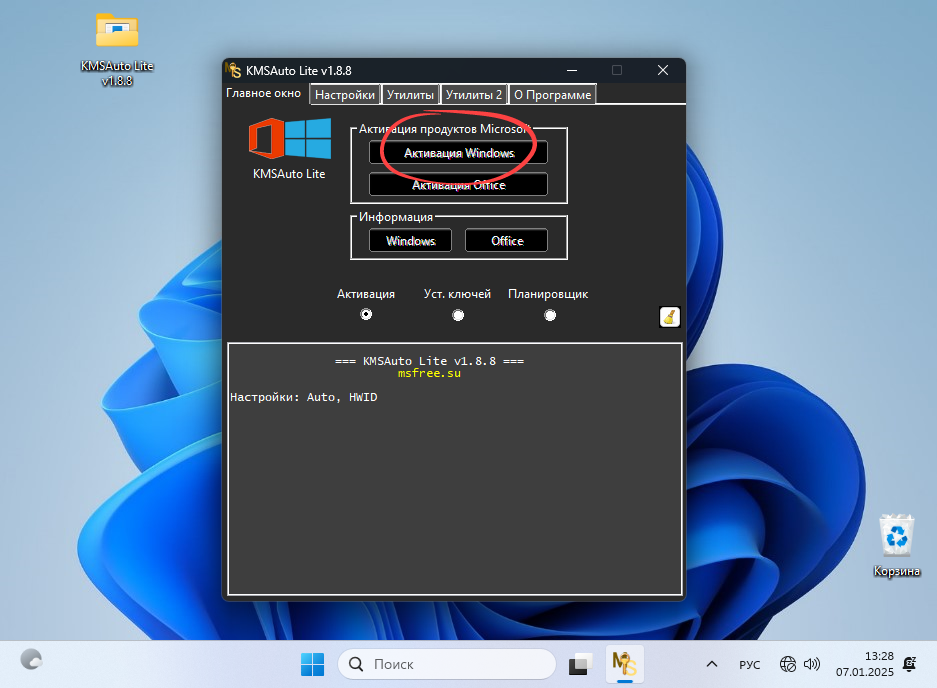Select the KMSAuto icon on the taskbar

click(623, 663)
